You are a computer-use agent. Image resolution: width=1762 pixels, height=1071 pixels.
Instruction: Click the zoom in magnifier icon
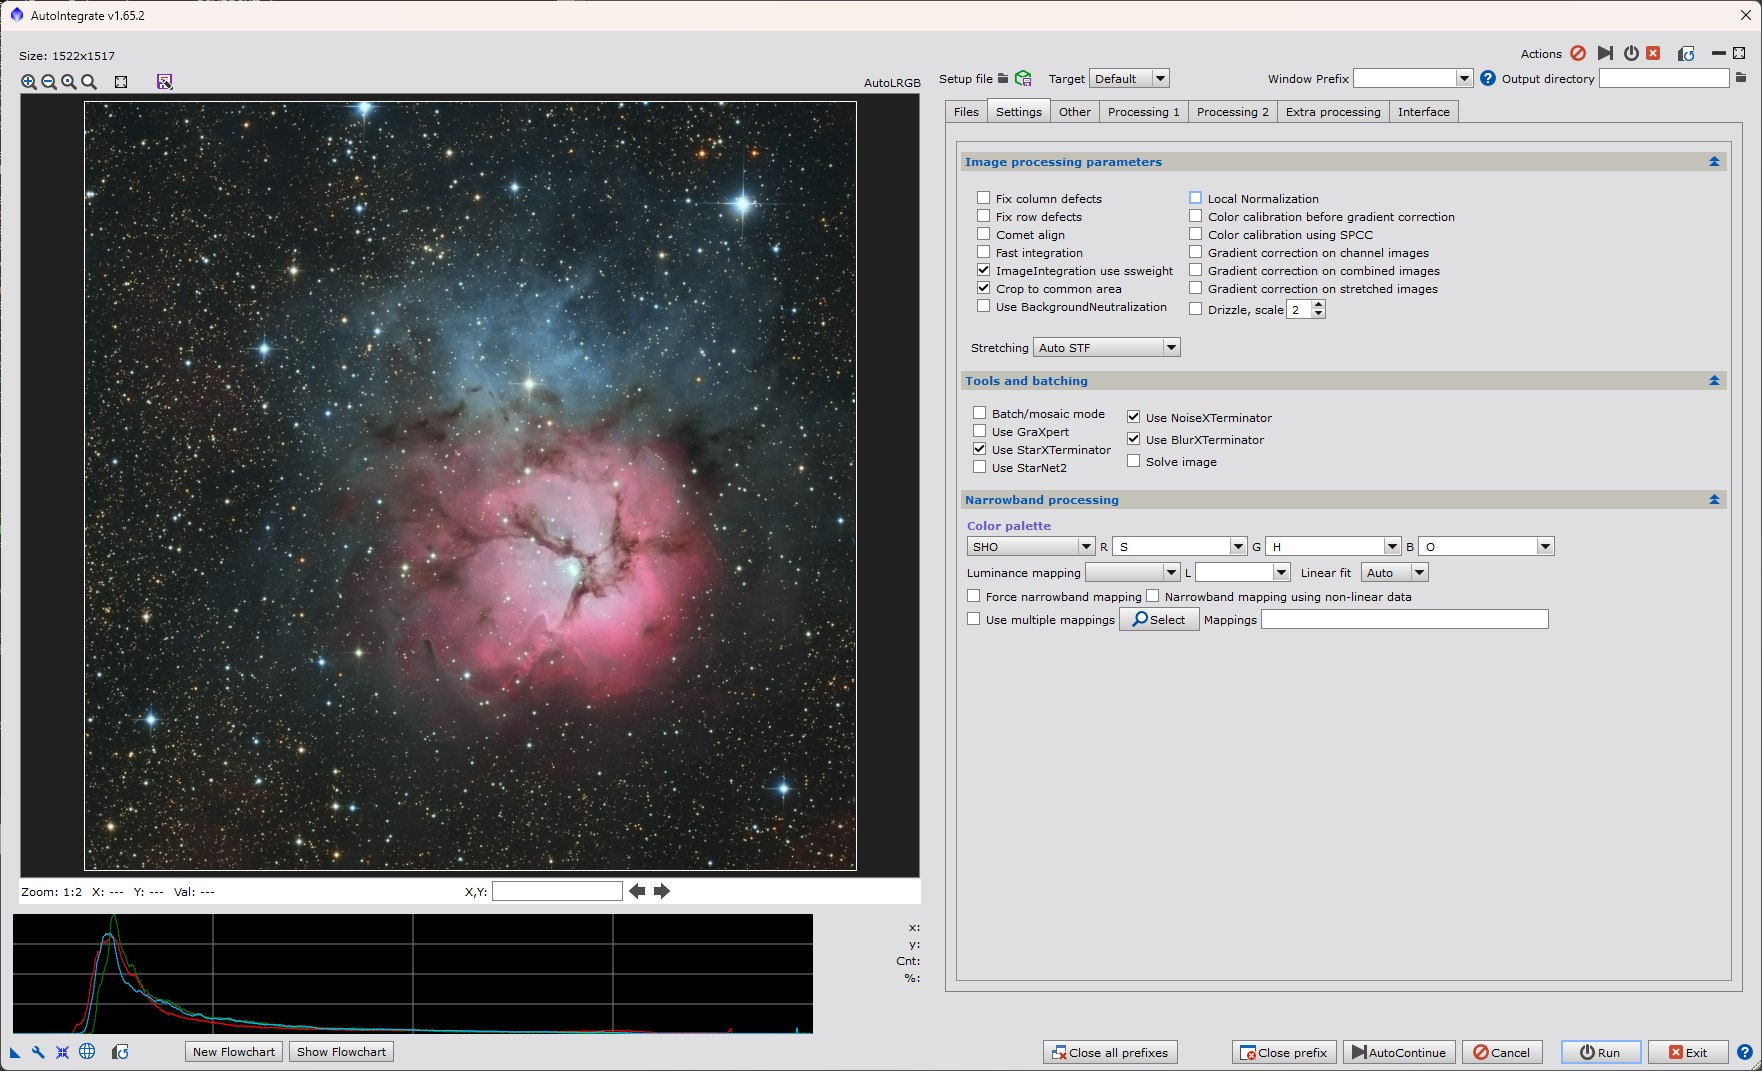click(x=28, y=82)
